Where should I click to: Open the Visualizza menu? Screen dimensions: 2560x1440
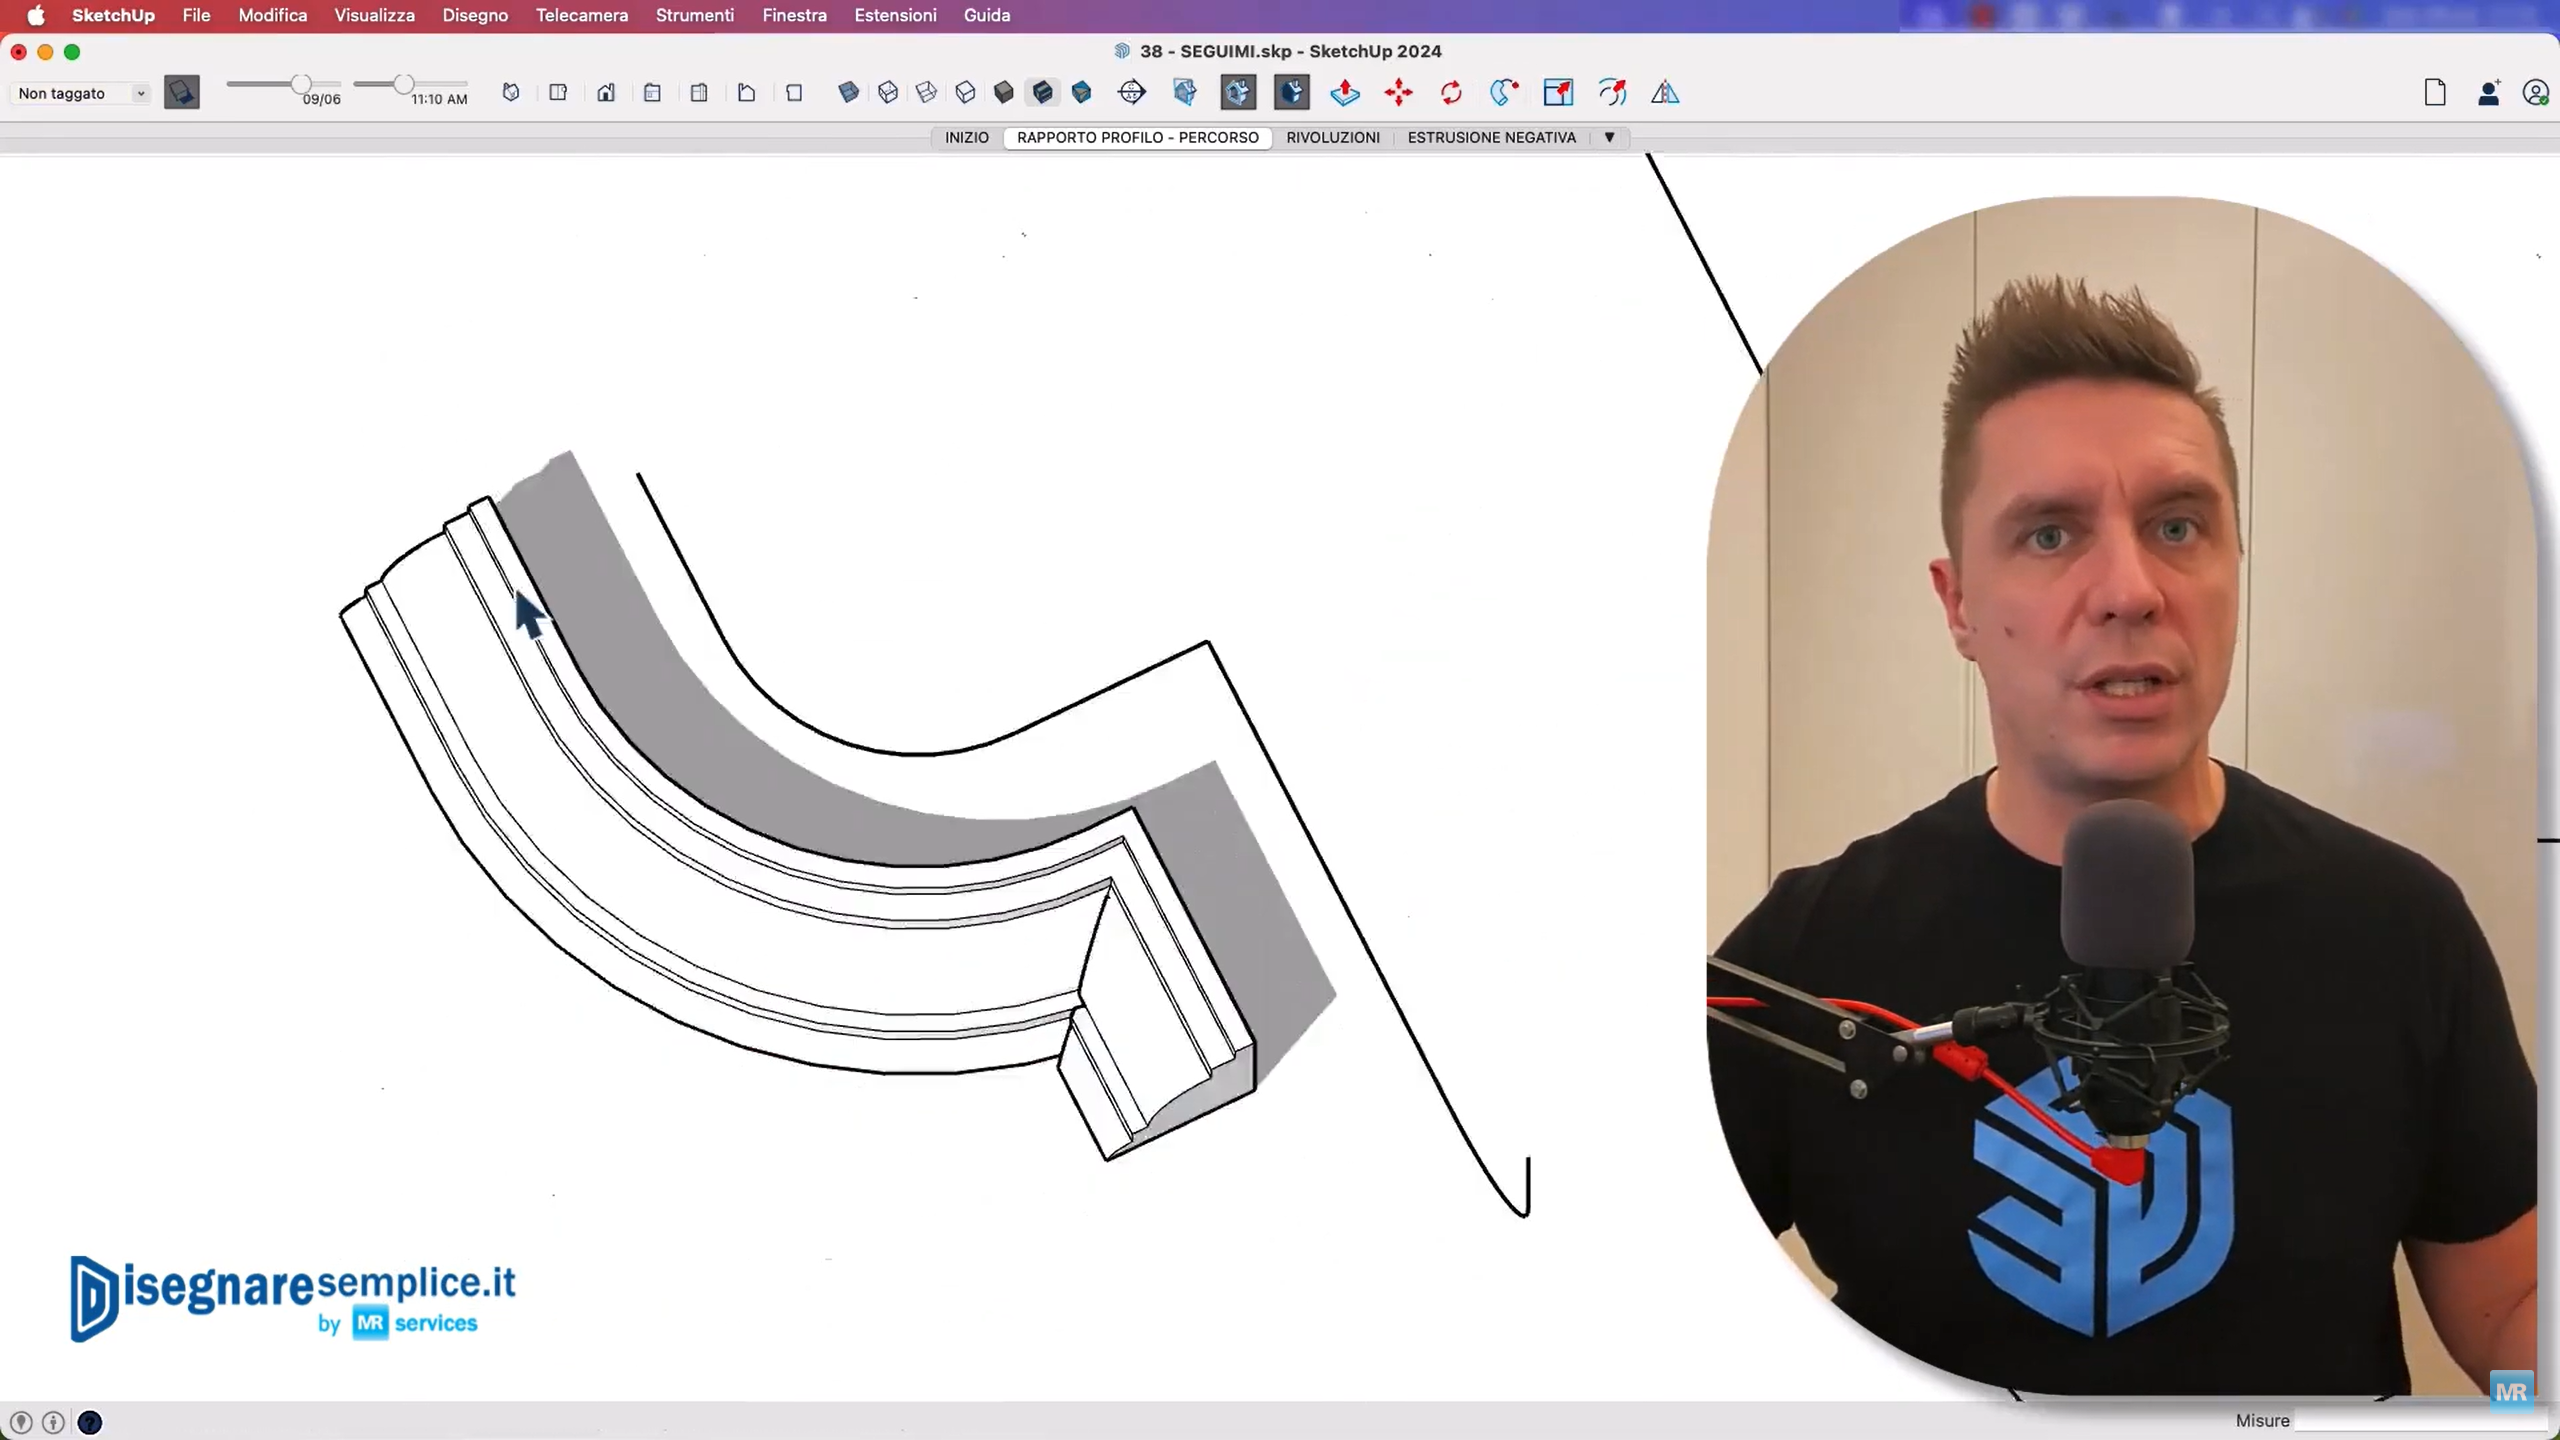click(374, 15)
